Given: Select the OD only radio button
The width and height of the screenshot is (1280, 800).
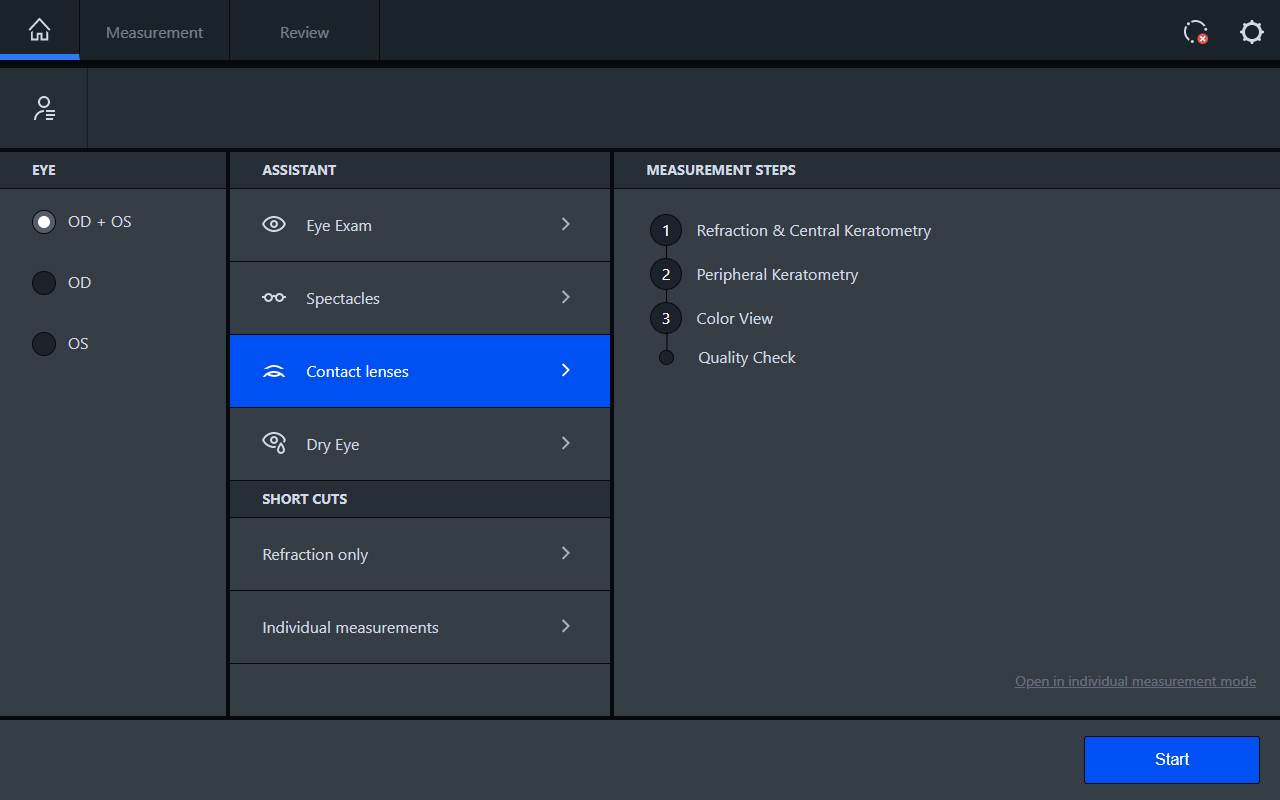Looking at the screenshot, I should [x=44, y=283].
